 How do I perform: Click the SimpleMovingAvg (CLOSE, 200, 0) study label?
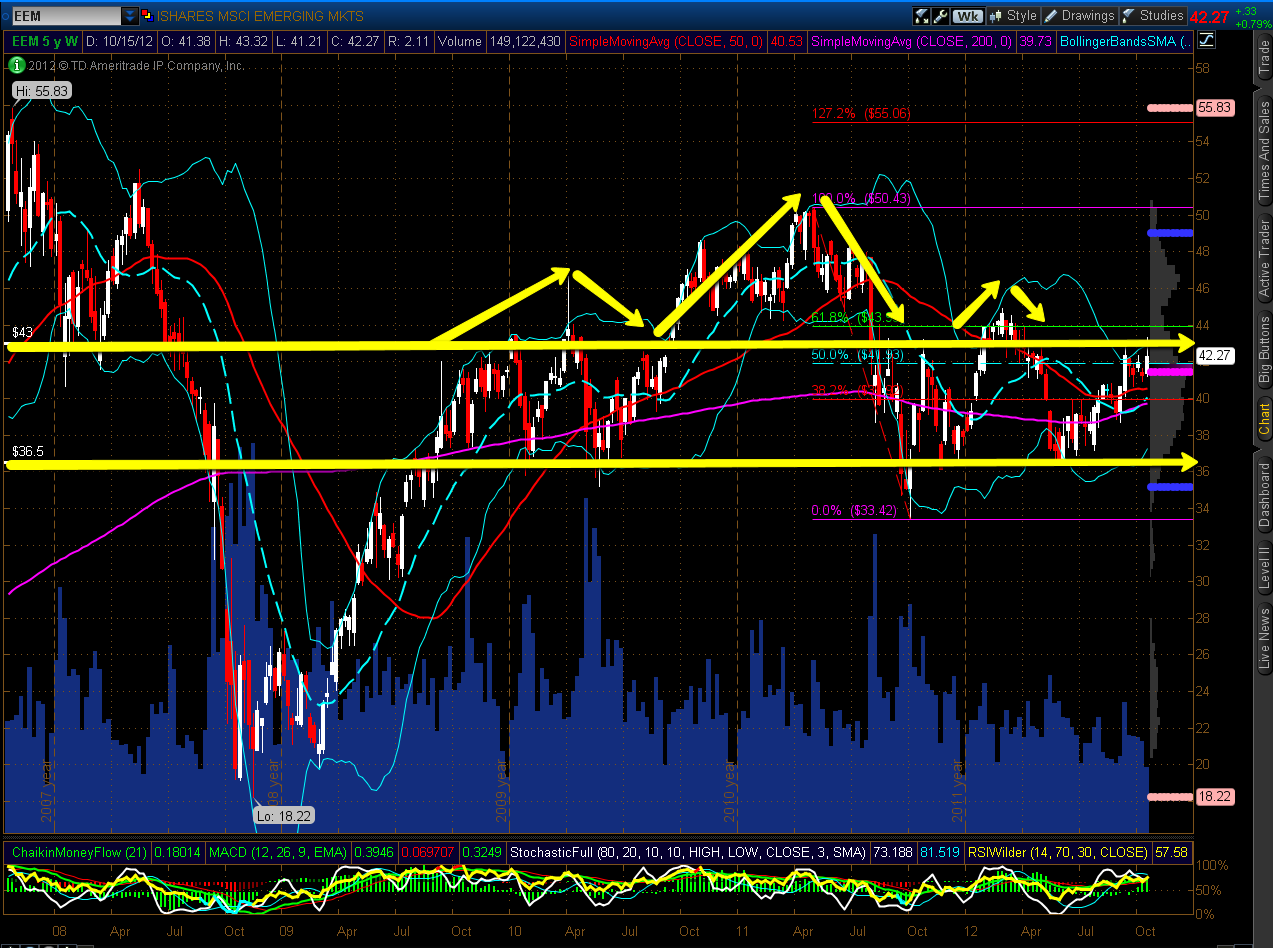pos(914,41)
